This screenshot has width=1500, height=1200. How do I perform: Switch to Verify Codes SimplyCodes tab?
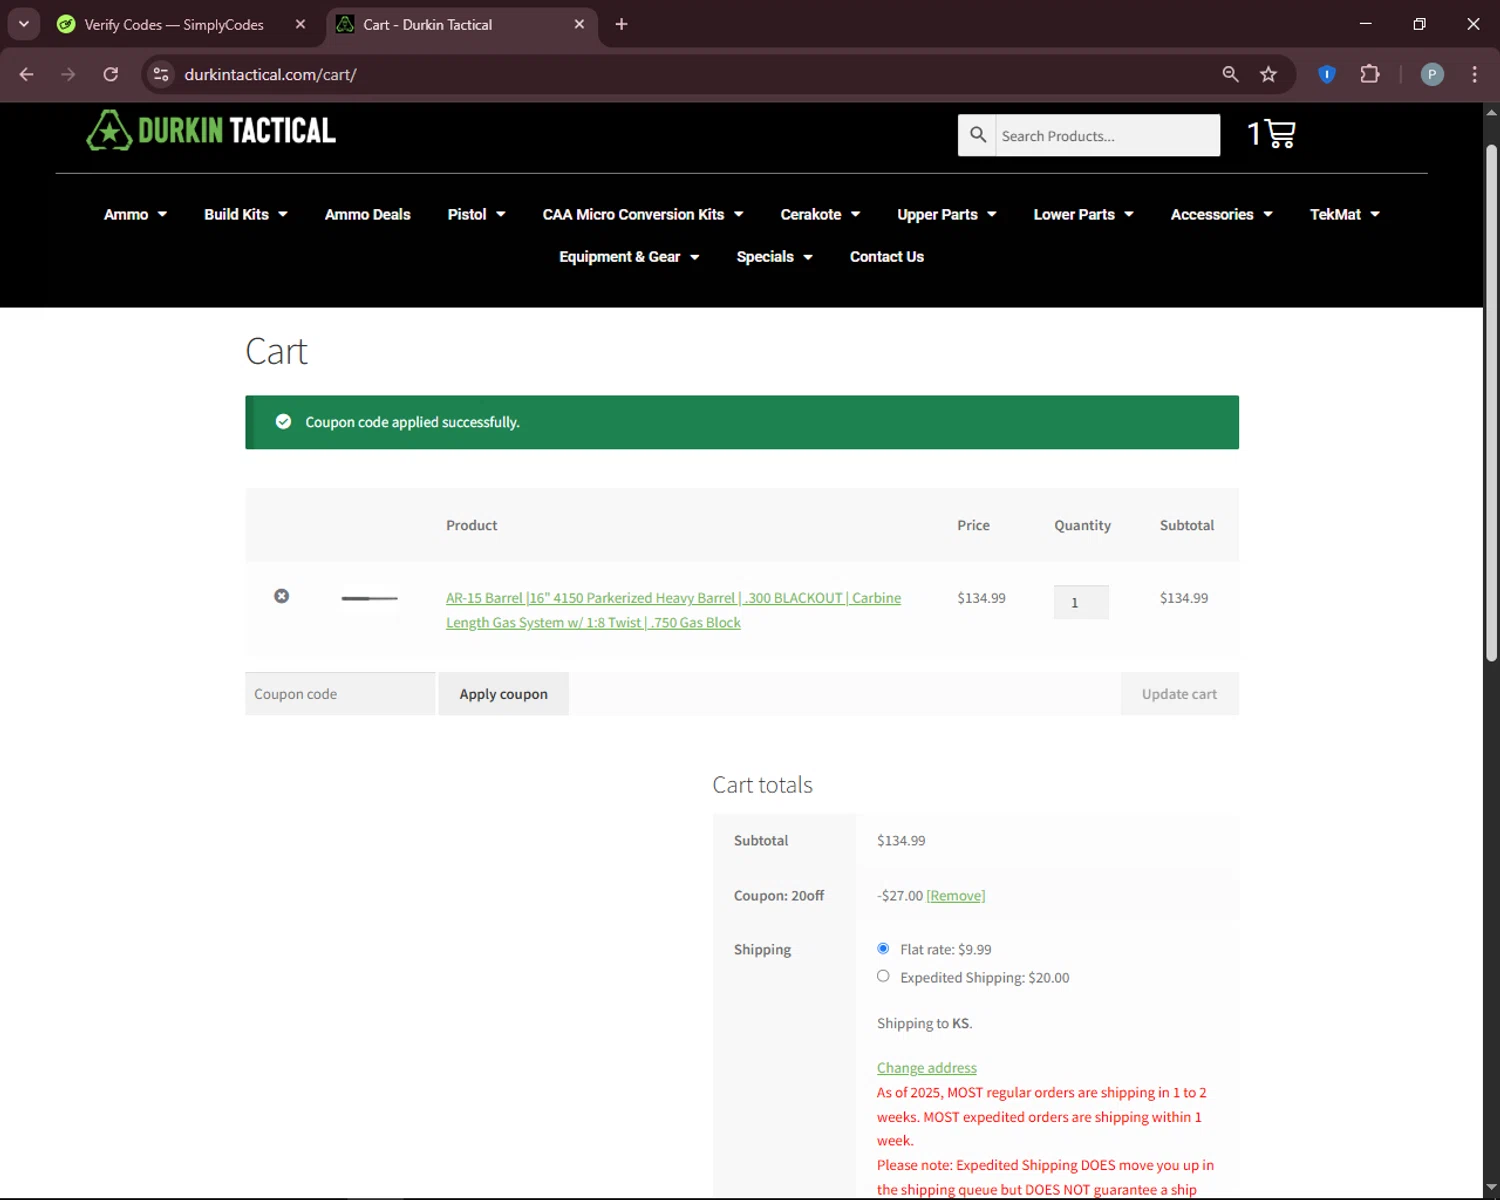(174, 24)
